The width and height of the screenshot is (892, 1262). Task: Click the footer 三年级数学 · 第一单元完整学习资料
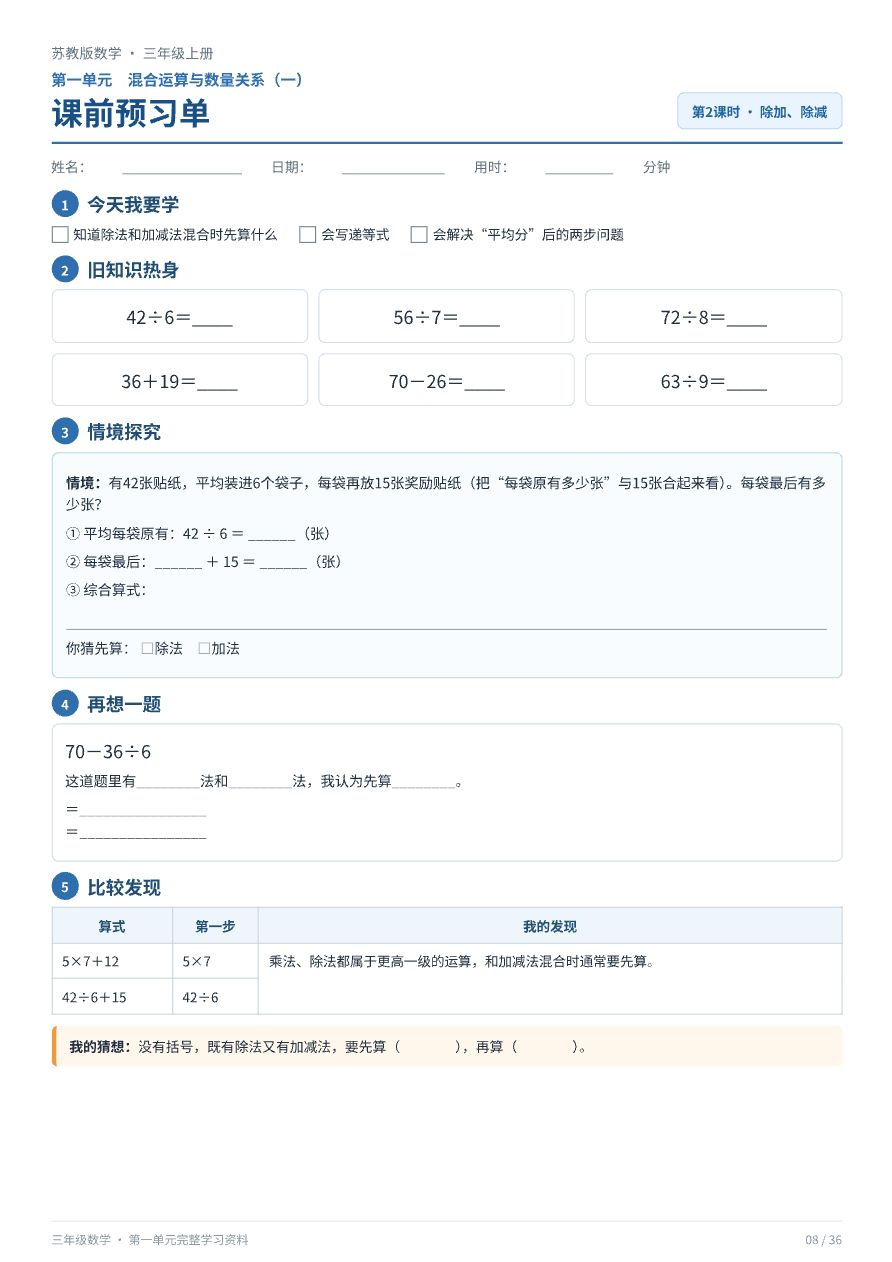point(150,1240)
